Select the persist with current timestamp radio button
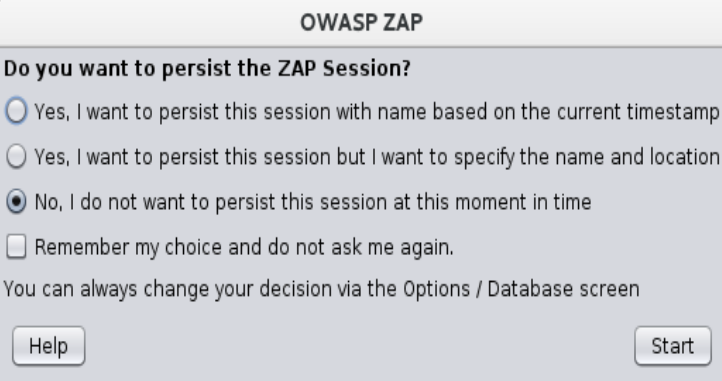Screen dimensions: 722x381 [x=16, y=111]
